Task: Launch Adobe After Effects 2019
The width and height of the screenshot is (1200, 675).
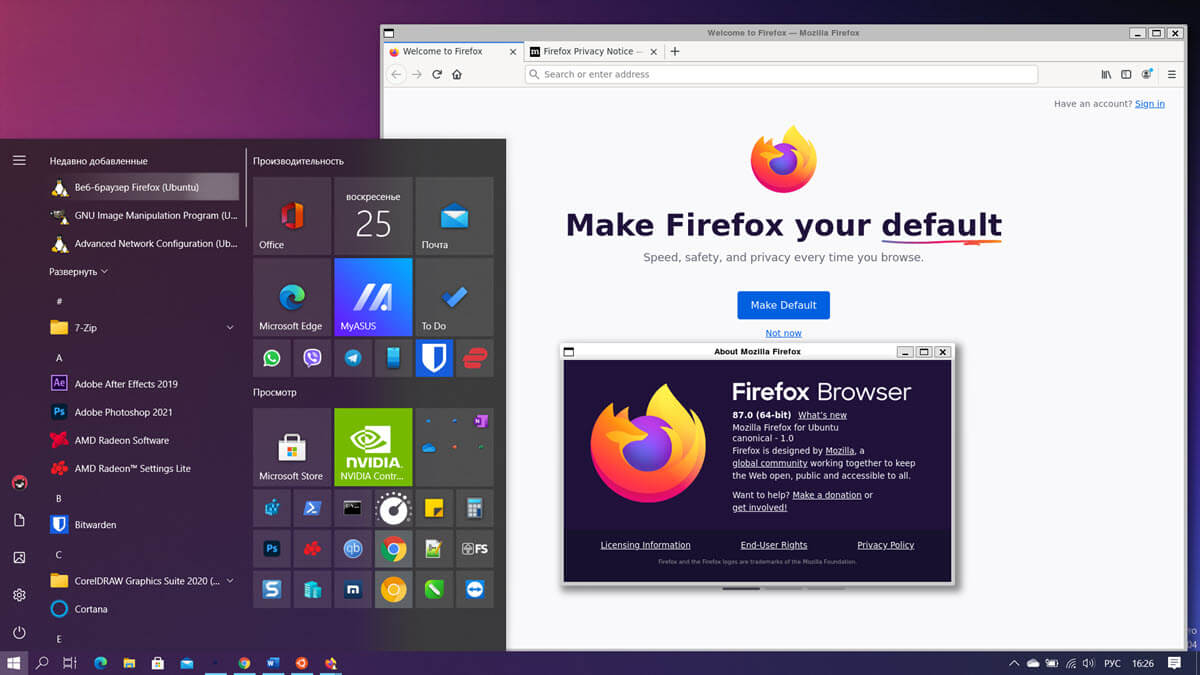Action: pyautogui.click(x=144, y=383)
